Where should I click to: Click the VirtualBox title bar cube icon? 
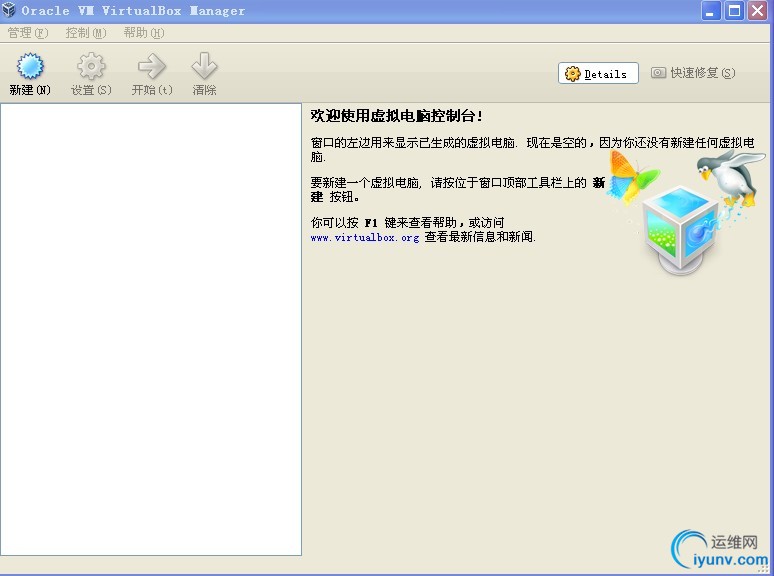coord(8,10)
